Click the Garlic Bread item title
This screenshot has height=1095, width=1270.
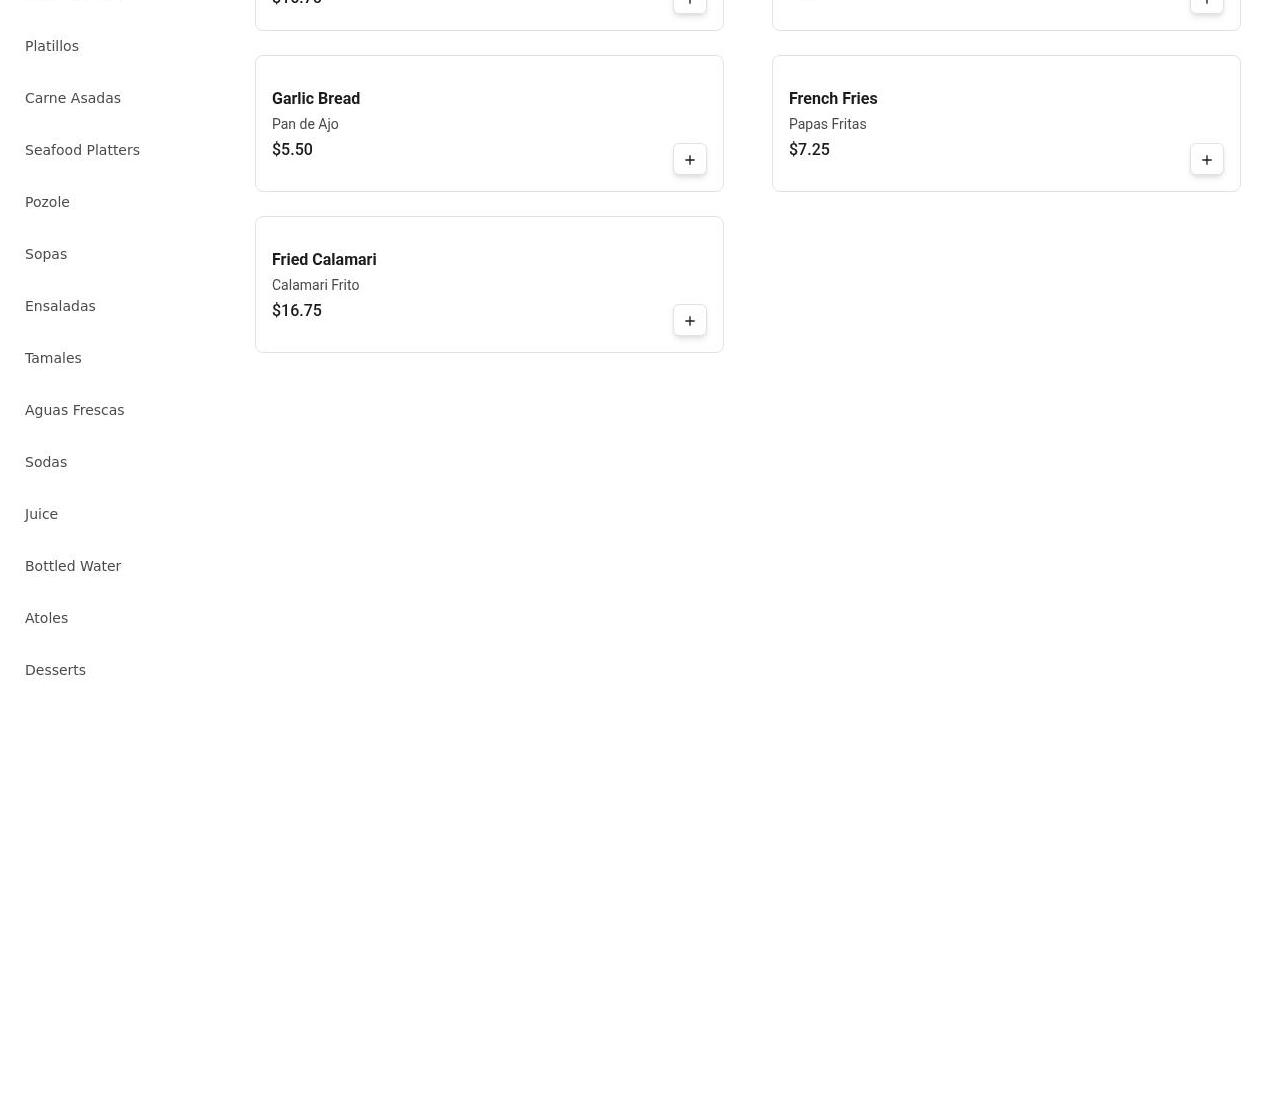(x=316, y=98)
